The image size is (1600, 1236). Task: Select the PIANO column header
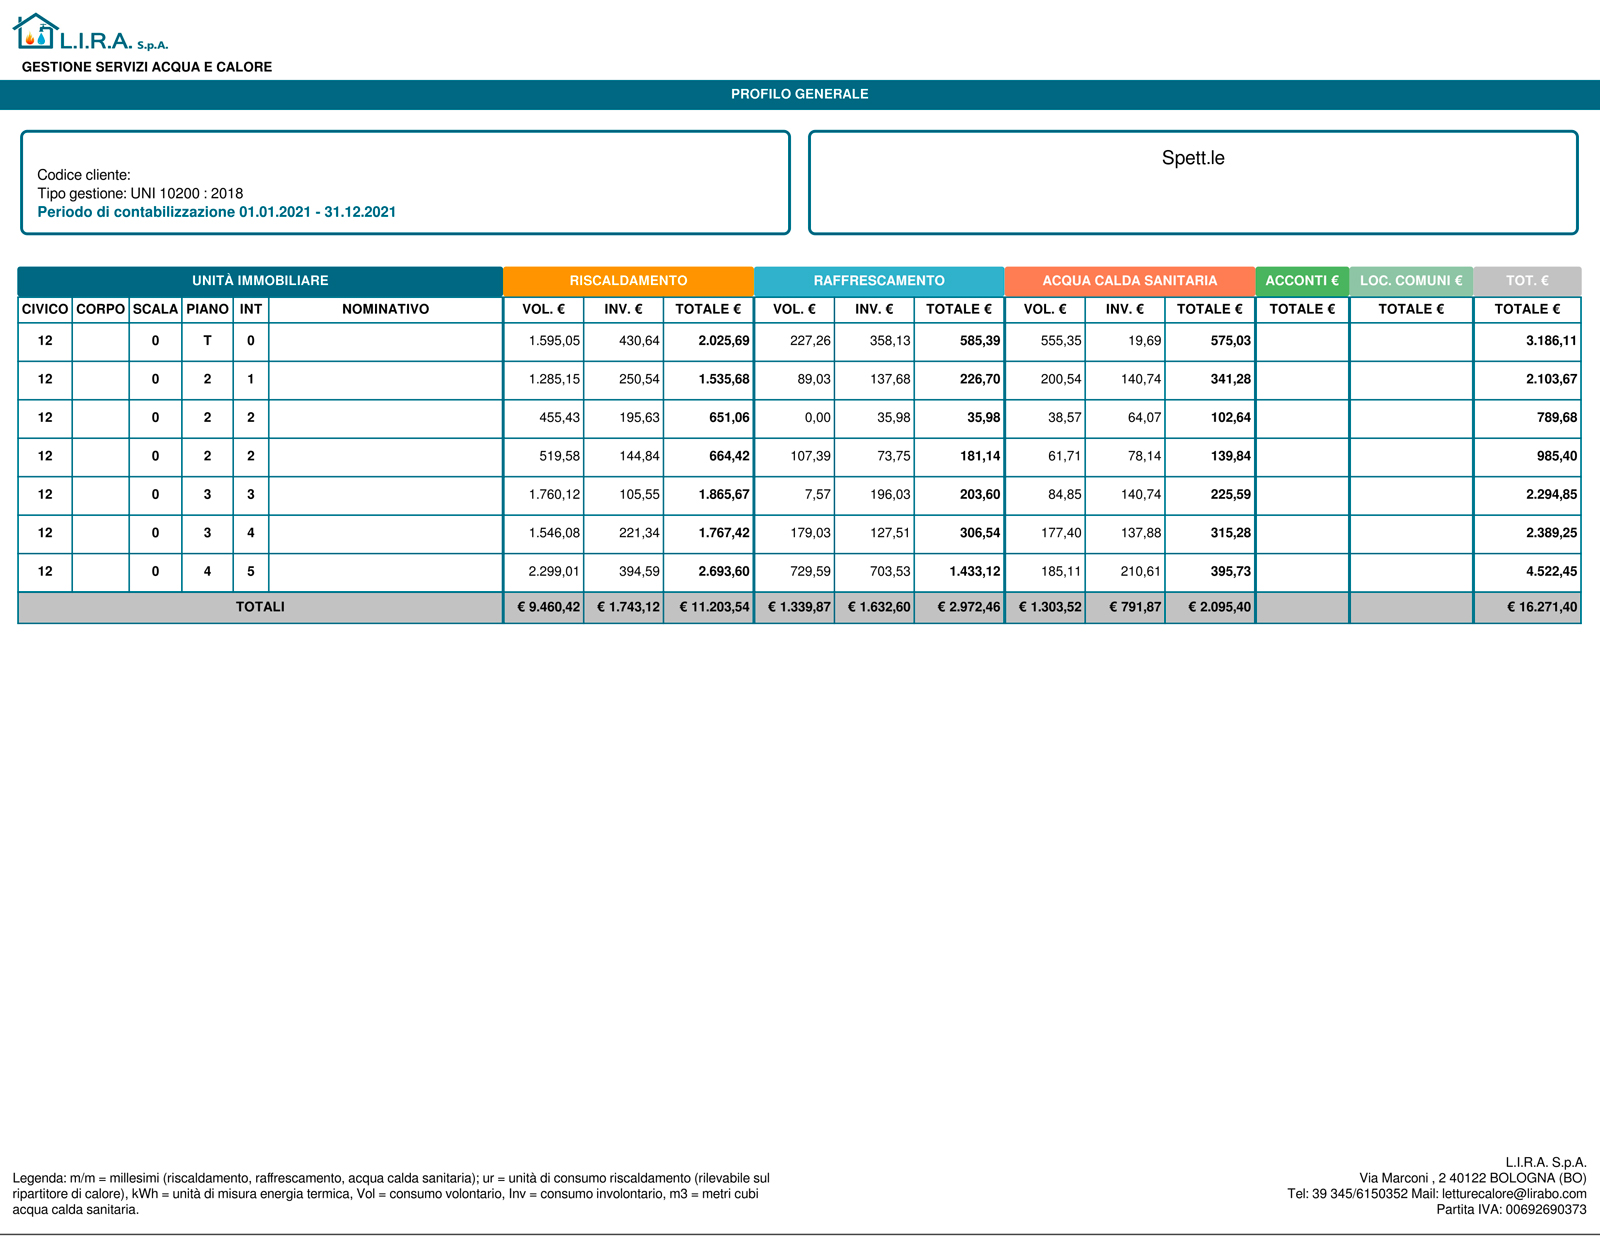click(x=207, y=309)
